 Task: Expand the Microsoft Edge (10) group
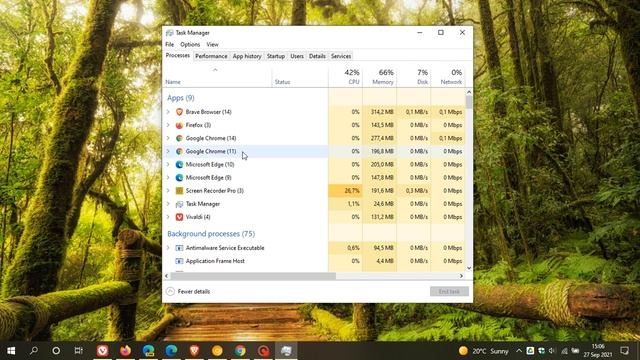[x=168, y=164]
